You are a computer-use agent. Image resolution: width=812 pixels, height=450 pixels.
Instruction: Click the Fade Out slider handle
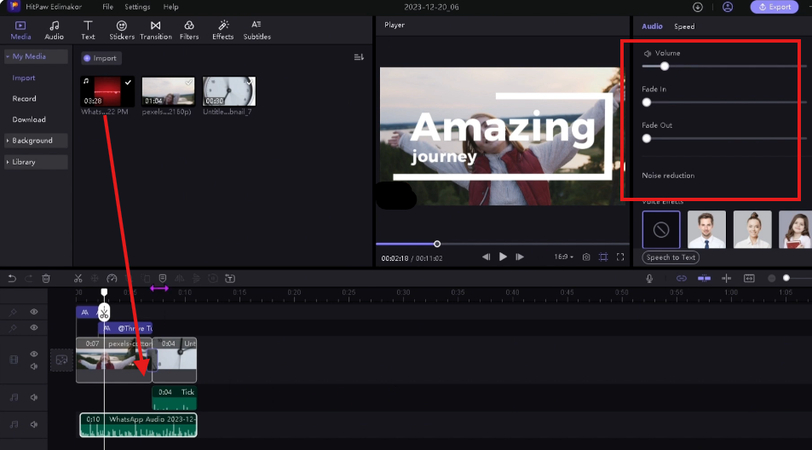[x=646, y=138]
